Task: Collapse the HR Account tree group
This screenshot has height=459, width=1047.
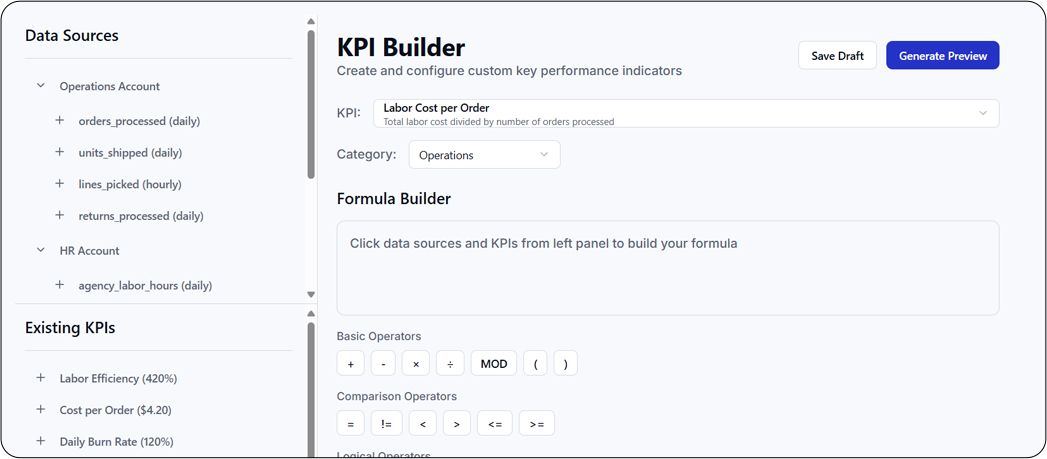Action: 41,250
